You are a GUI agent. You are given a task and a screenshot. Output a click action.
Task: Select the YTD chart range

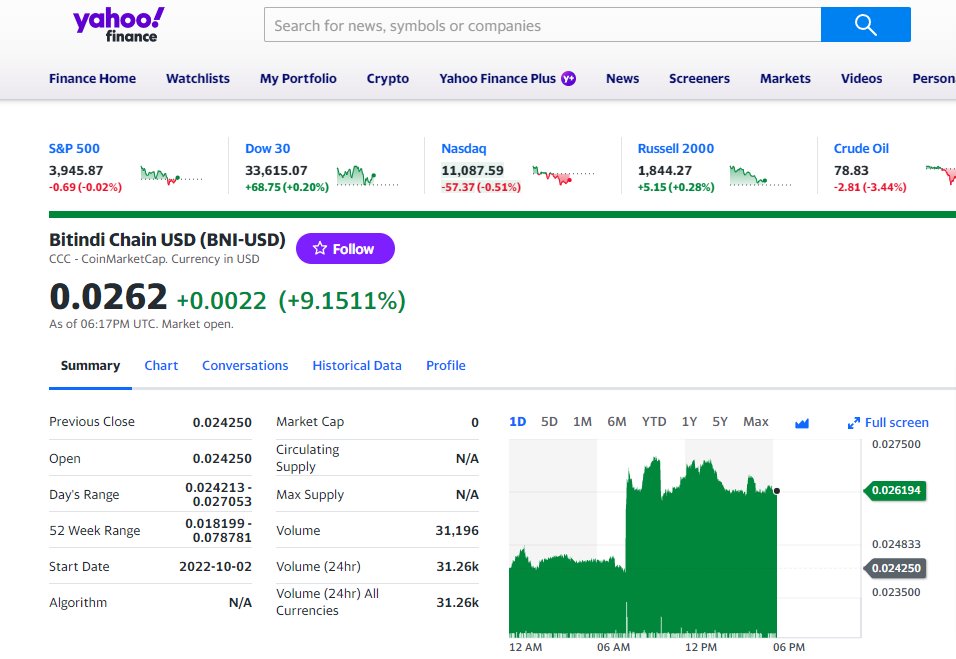pyautogui.click(x=654, y=422)
